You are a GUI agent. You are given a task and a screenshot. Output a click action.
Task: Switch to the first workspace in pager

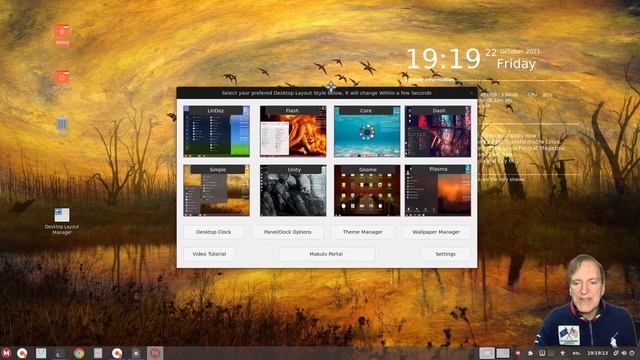pyautogui.click(x=487, y=353)
